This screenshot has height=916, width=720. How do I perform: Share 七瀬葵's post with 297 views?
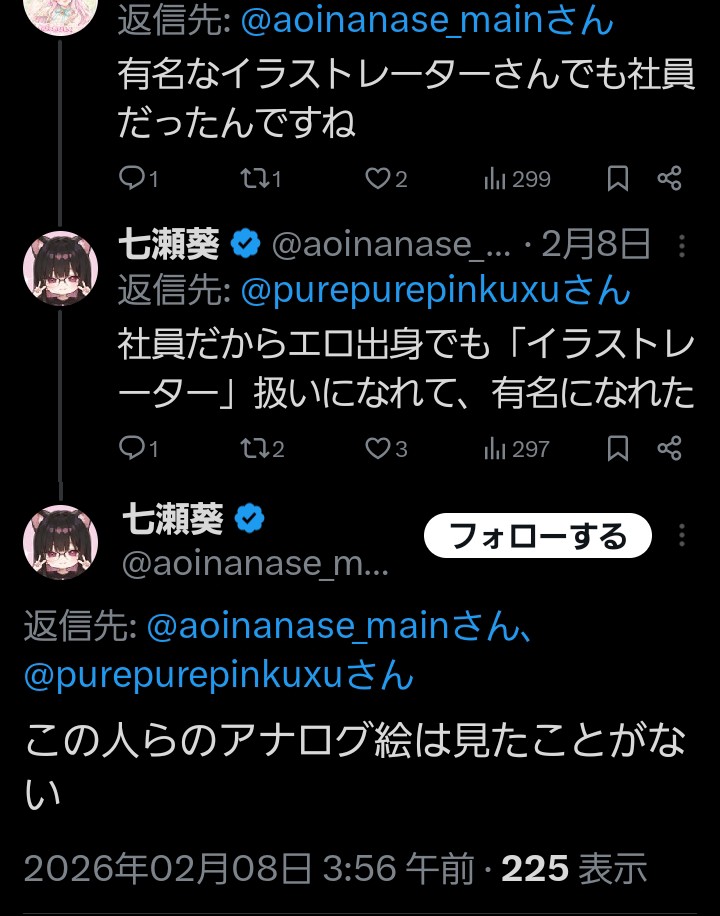(669, 449)
